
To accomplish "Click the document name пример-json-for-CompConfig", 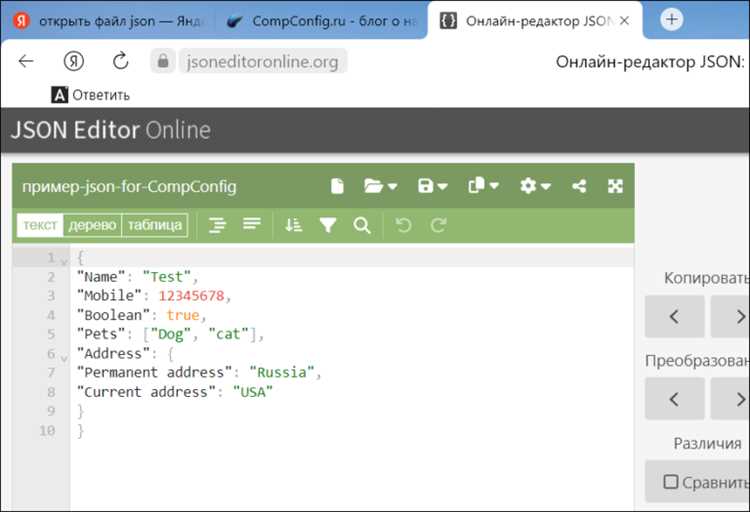I will click(x=129, y=186).
